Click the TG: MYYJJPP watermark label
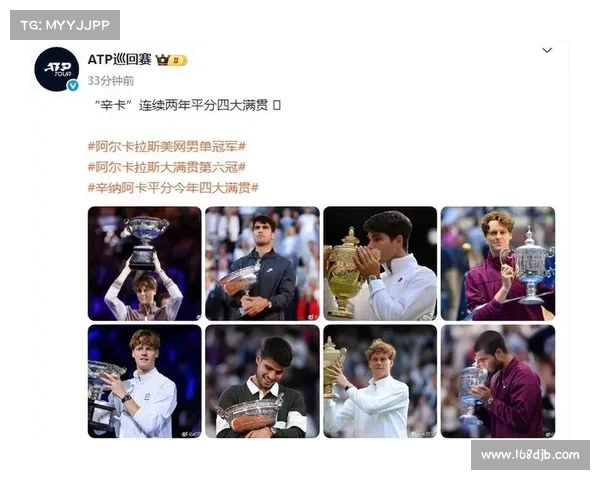The height and width of the screenshot is (480, 600). [x=65, y=25]
